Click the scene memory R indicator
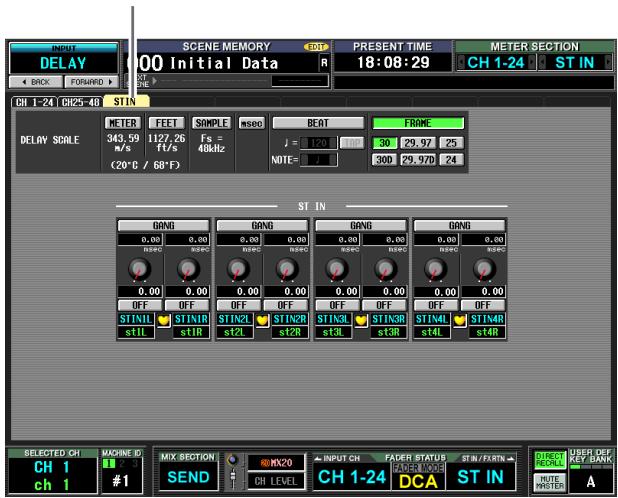618x498 pixels. pyautogui.click(x=324, y=63)
